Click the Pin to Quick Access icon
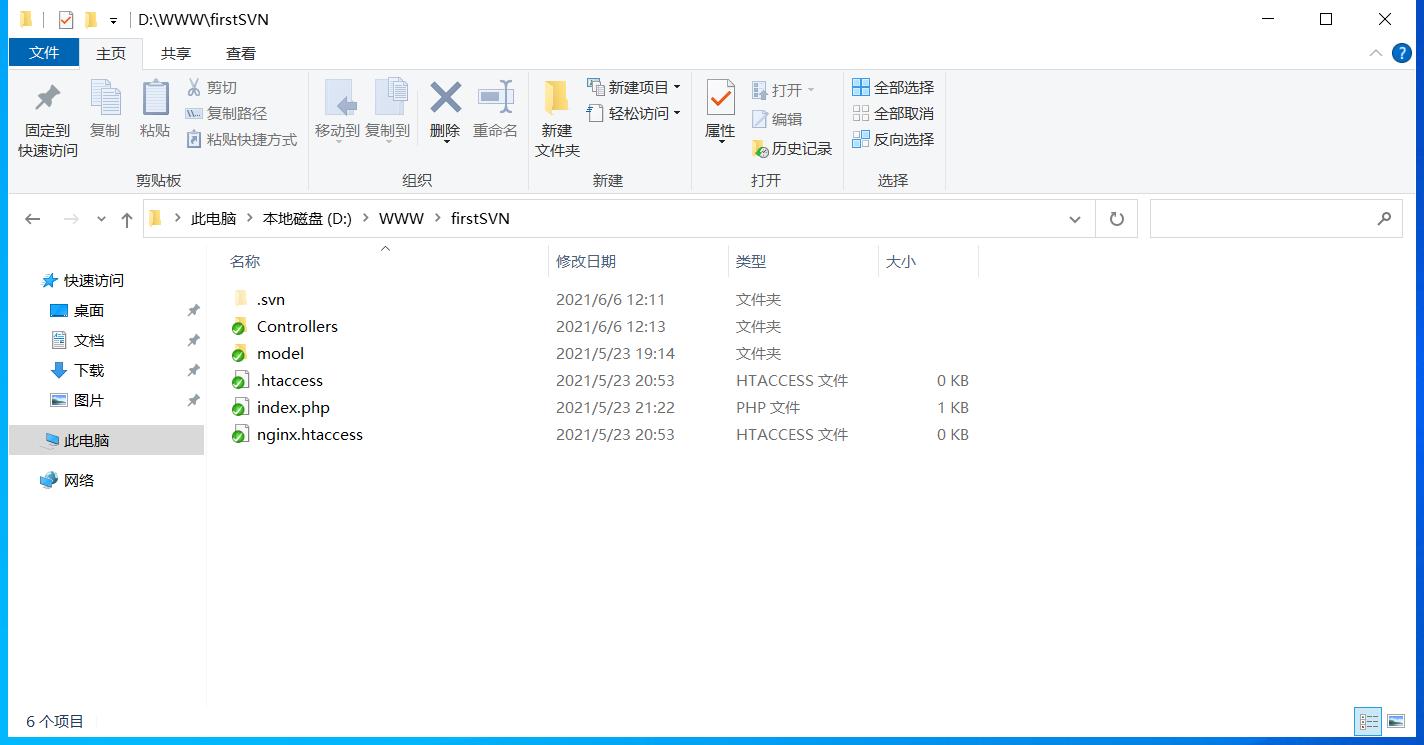This screenshot has height=745, width=1424. coord(47,98)
